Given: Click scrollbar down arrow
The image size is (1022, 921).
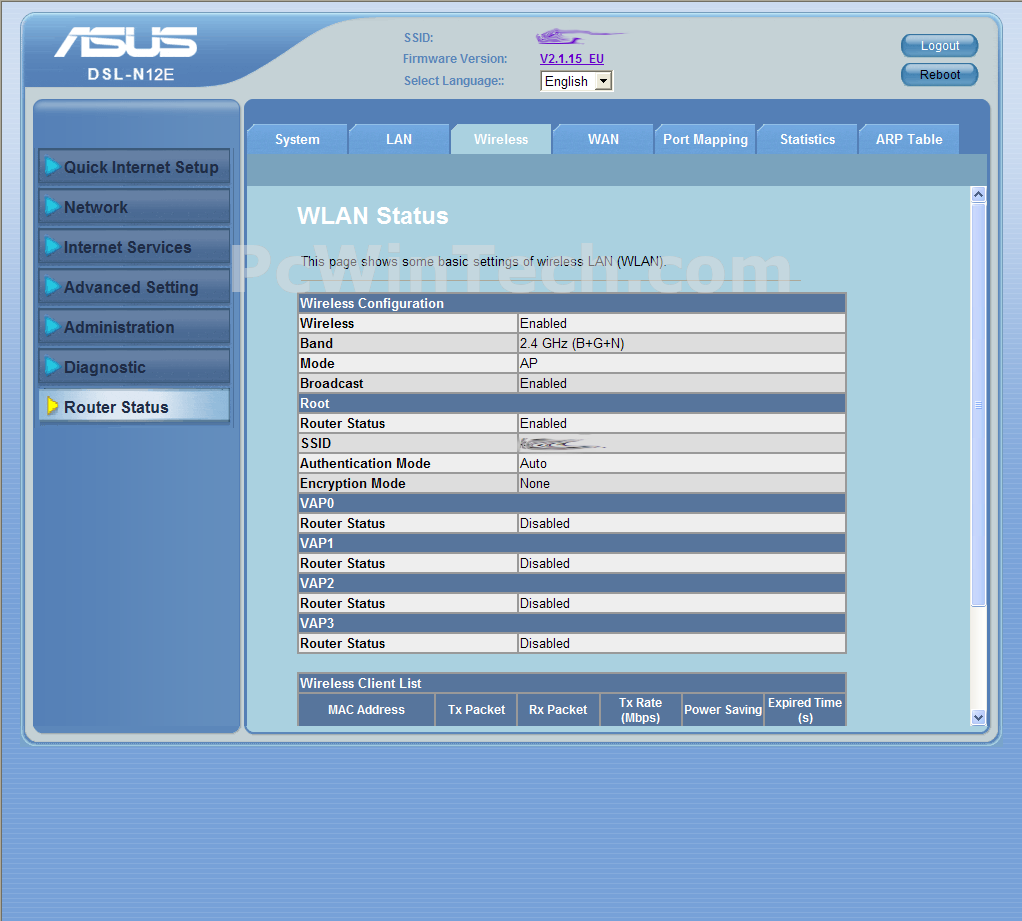Looking at the screenshot, I should (x=978, y=718).
